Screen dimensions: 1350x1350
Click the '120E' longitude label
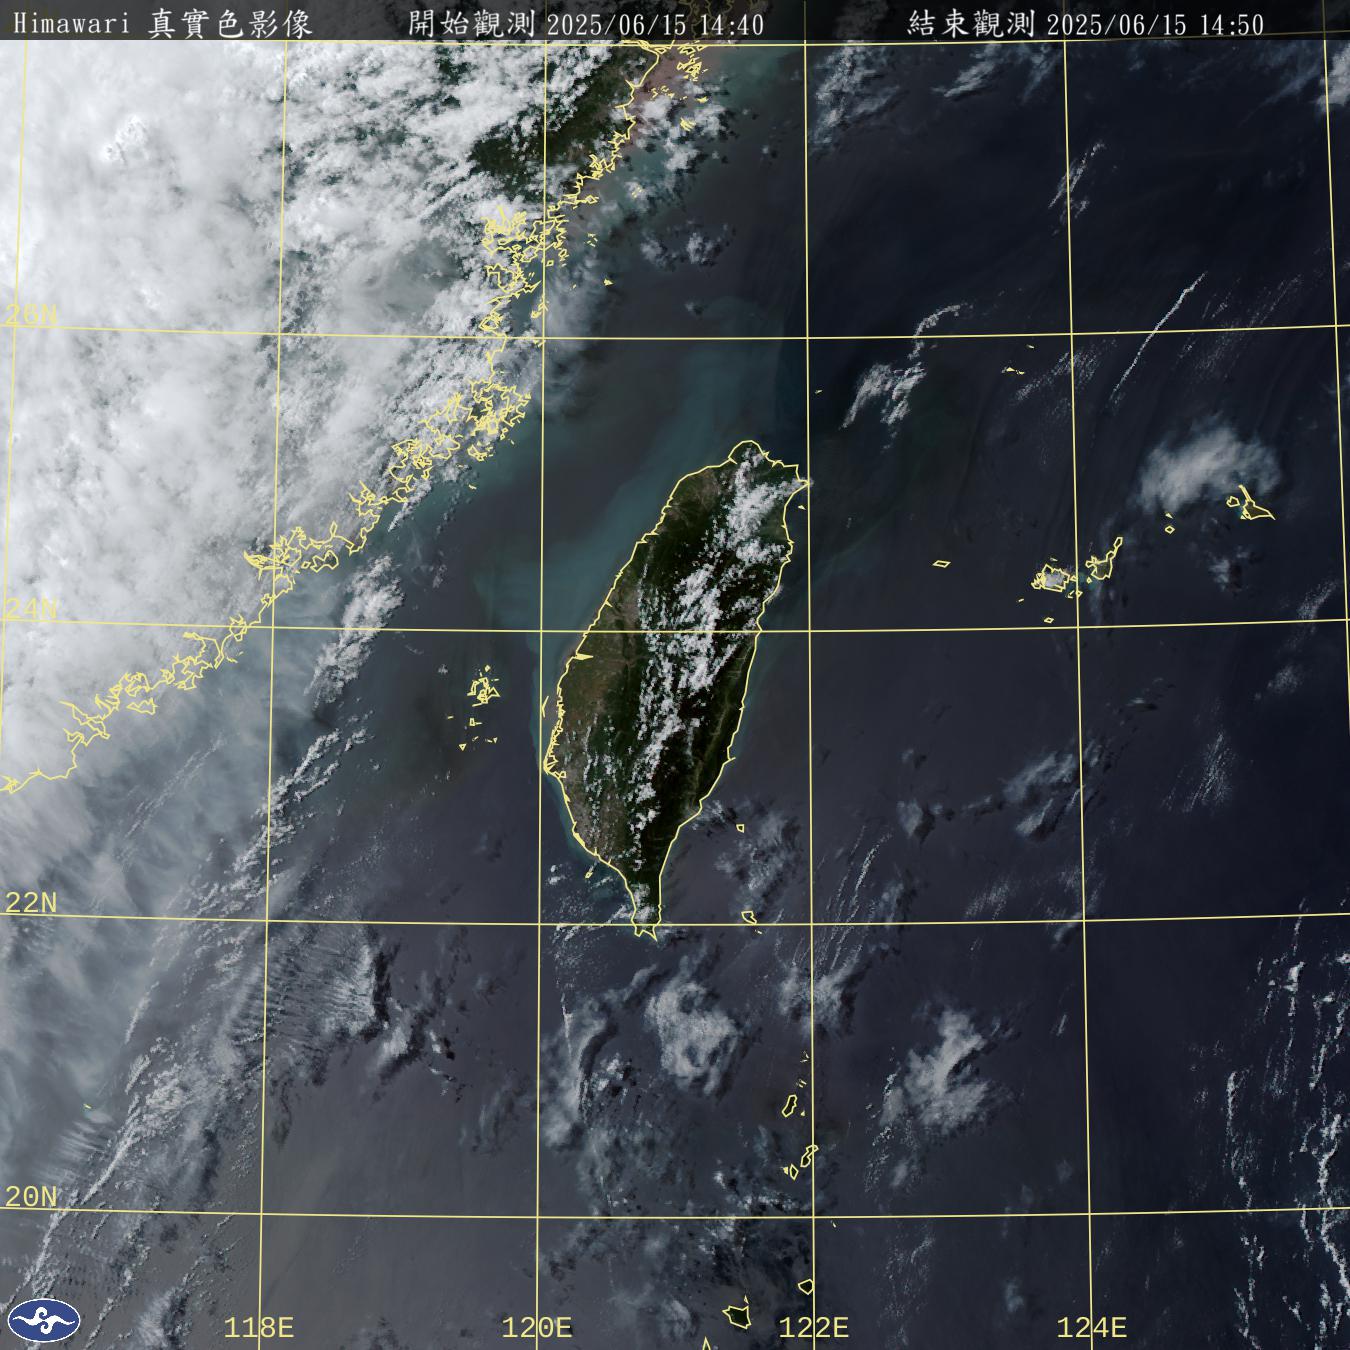pos(537,1328)
